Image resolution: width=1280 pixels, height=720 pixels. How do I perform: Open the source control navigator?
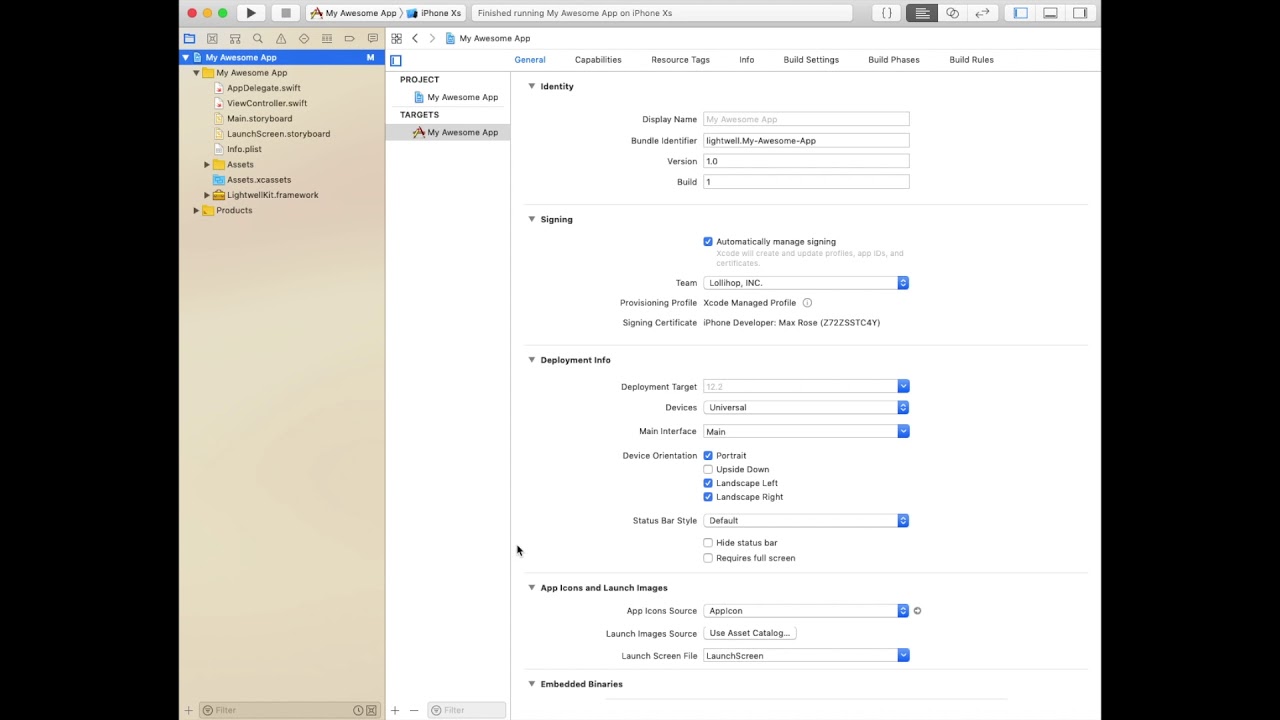coord(212,39)
